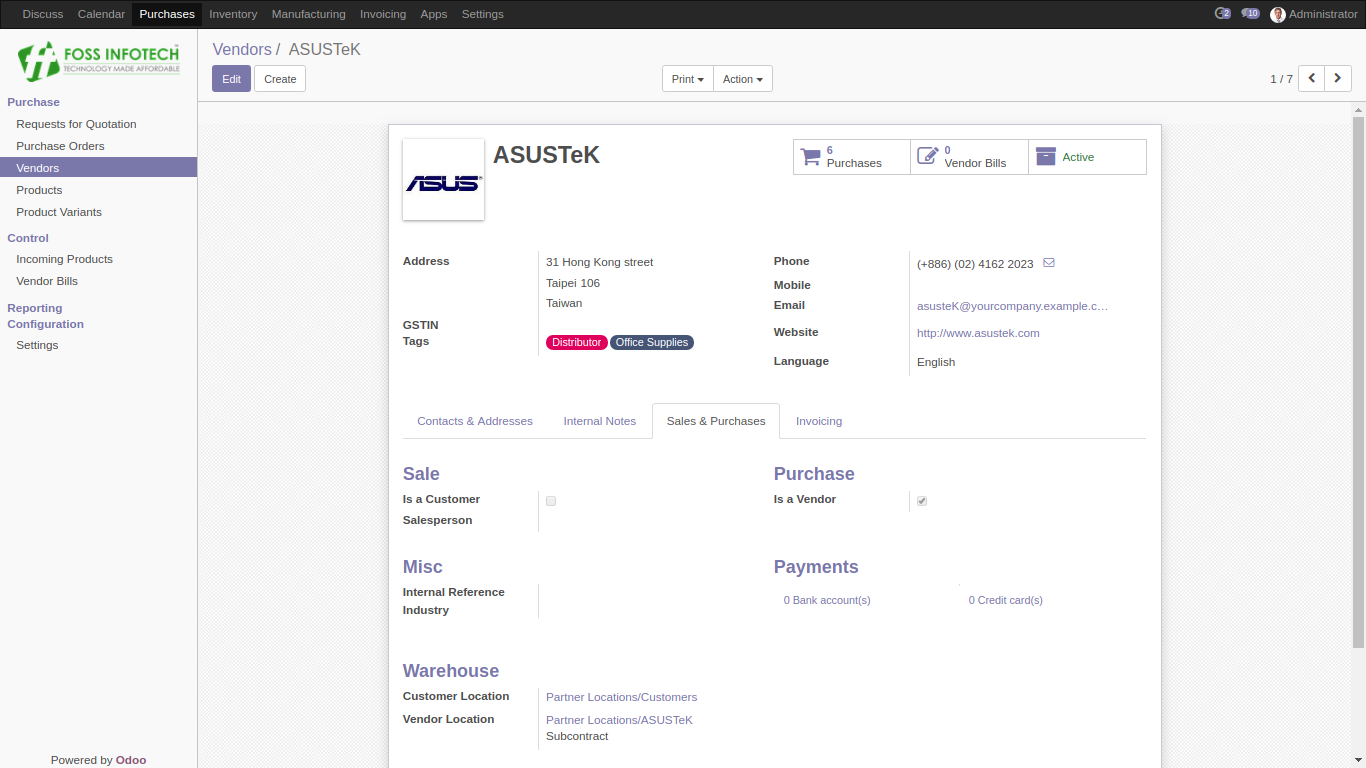The image size is (1366, 768).
Task: Click the asusteK email address link
Action: [x=1012, y=306]
